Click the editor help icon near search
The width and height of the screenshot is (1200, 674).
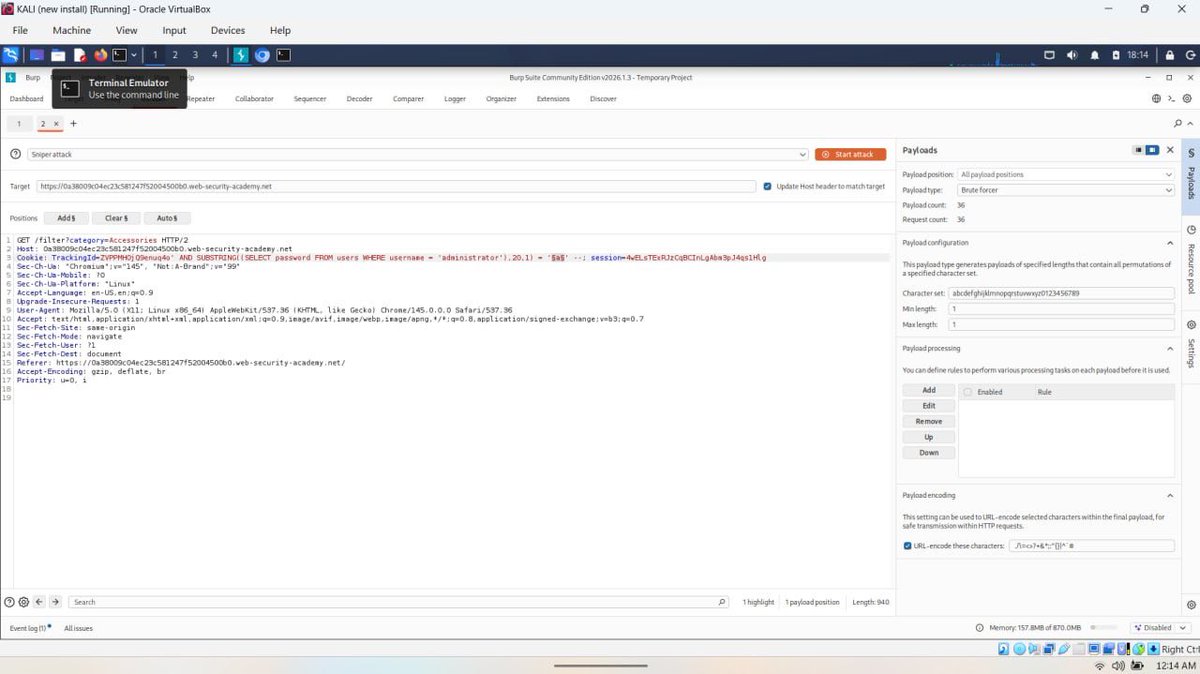point(10,602)
